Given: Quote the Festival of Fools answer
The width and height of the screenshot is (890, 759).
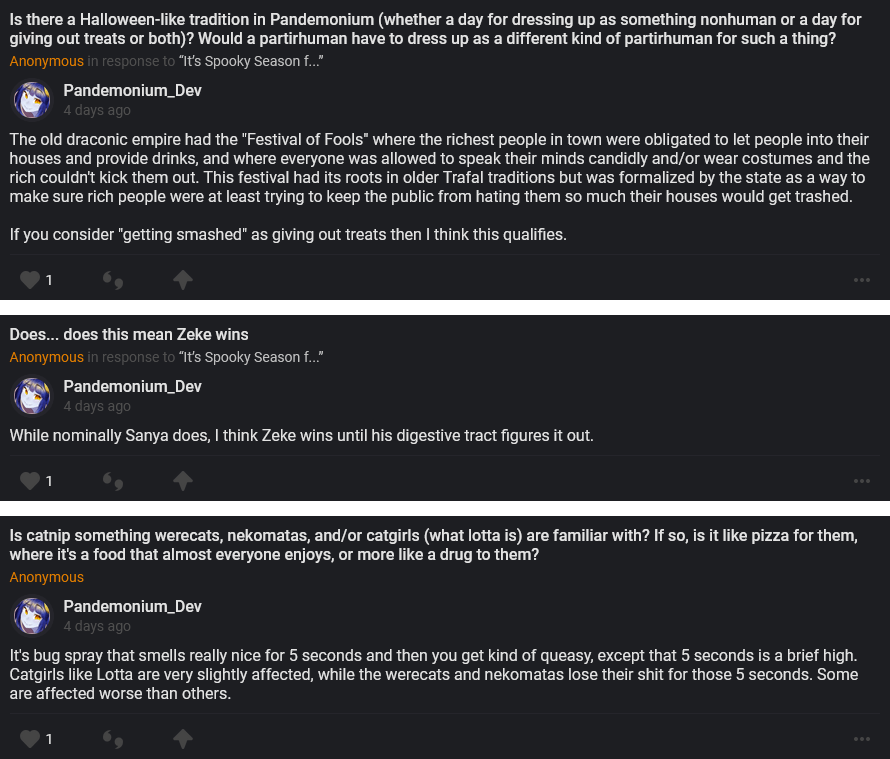Looking at the screenshot, I should pyautogui.click(x=113, y=280).
